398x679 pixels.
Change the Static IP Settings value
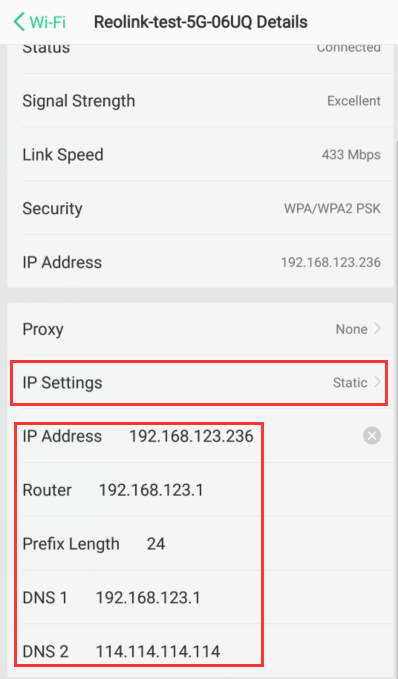(x=350, y=383)
